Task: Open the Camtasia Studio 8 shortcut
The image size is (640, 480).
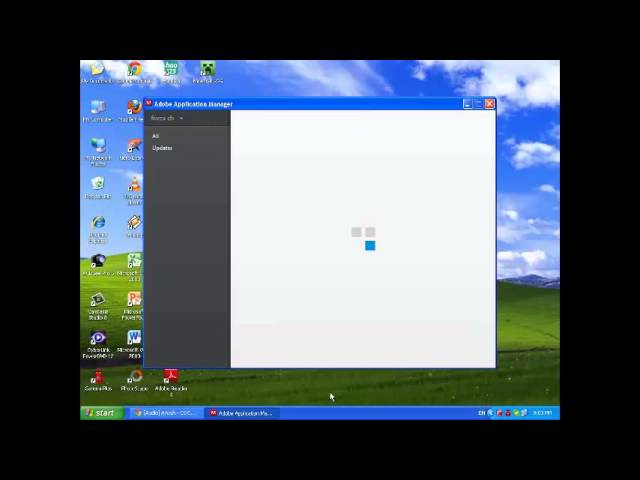Action: click(98, 306)
